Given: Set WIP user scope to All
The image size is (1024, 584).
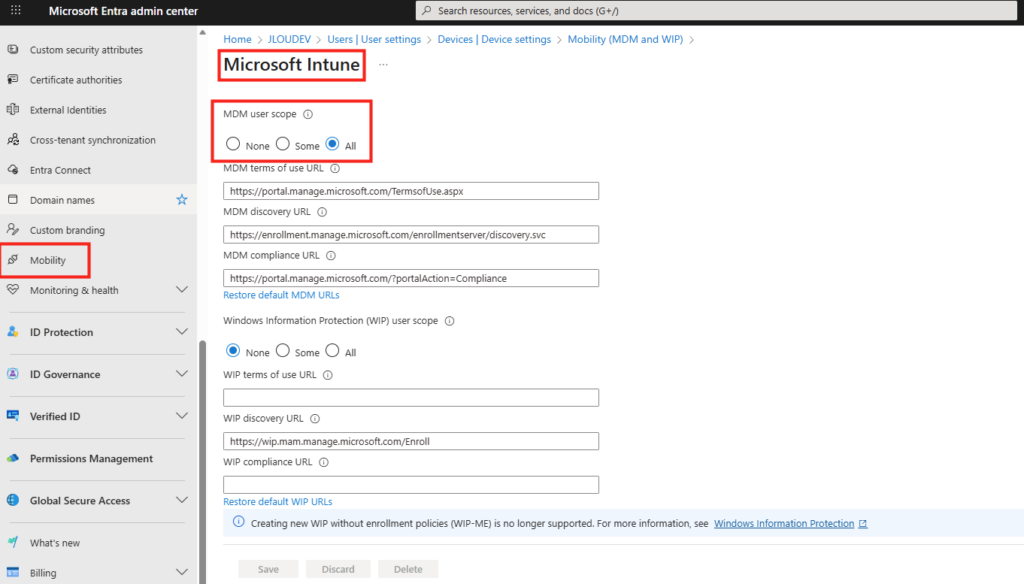Looking at the screenshot, I should point(333,351).
